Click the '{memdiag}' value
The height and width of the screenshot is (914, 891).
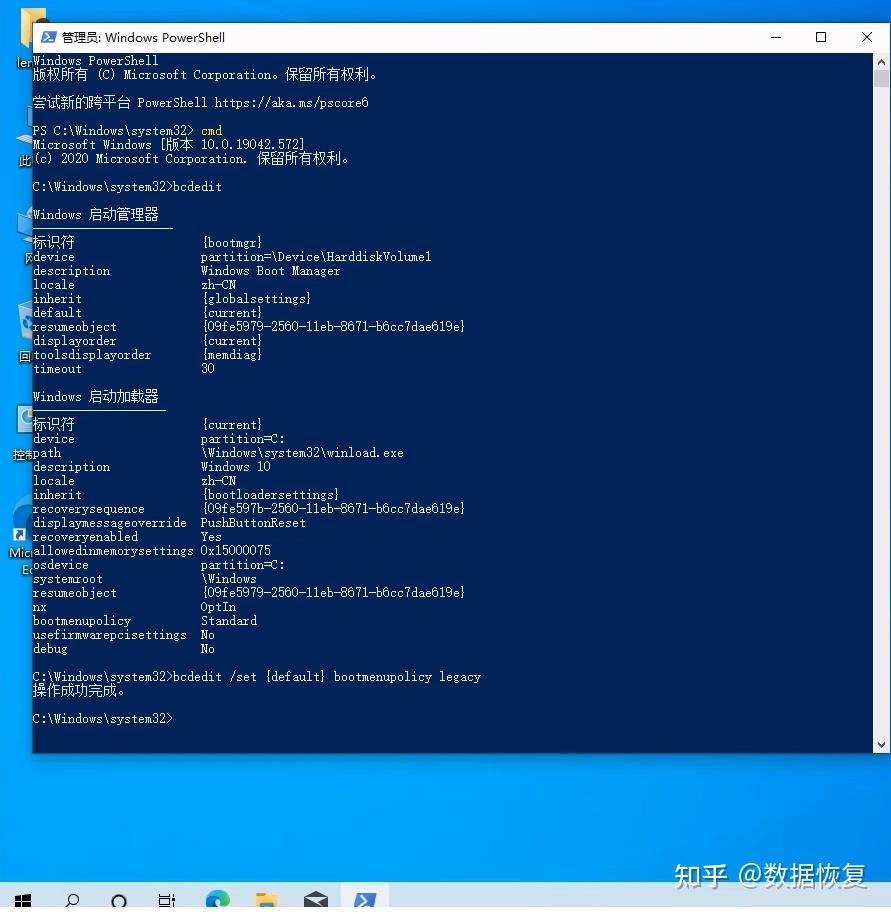tap(232, 355)
